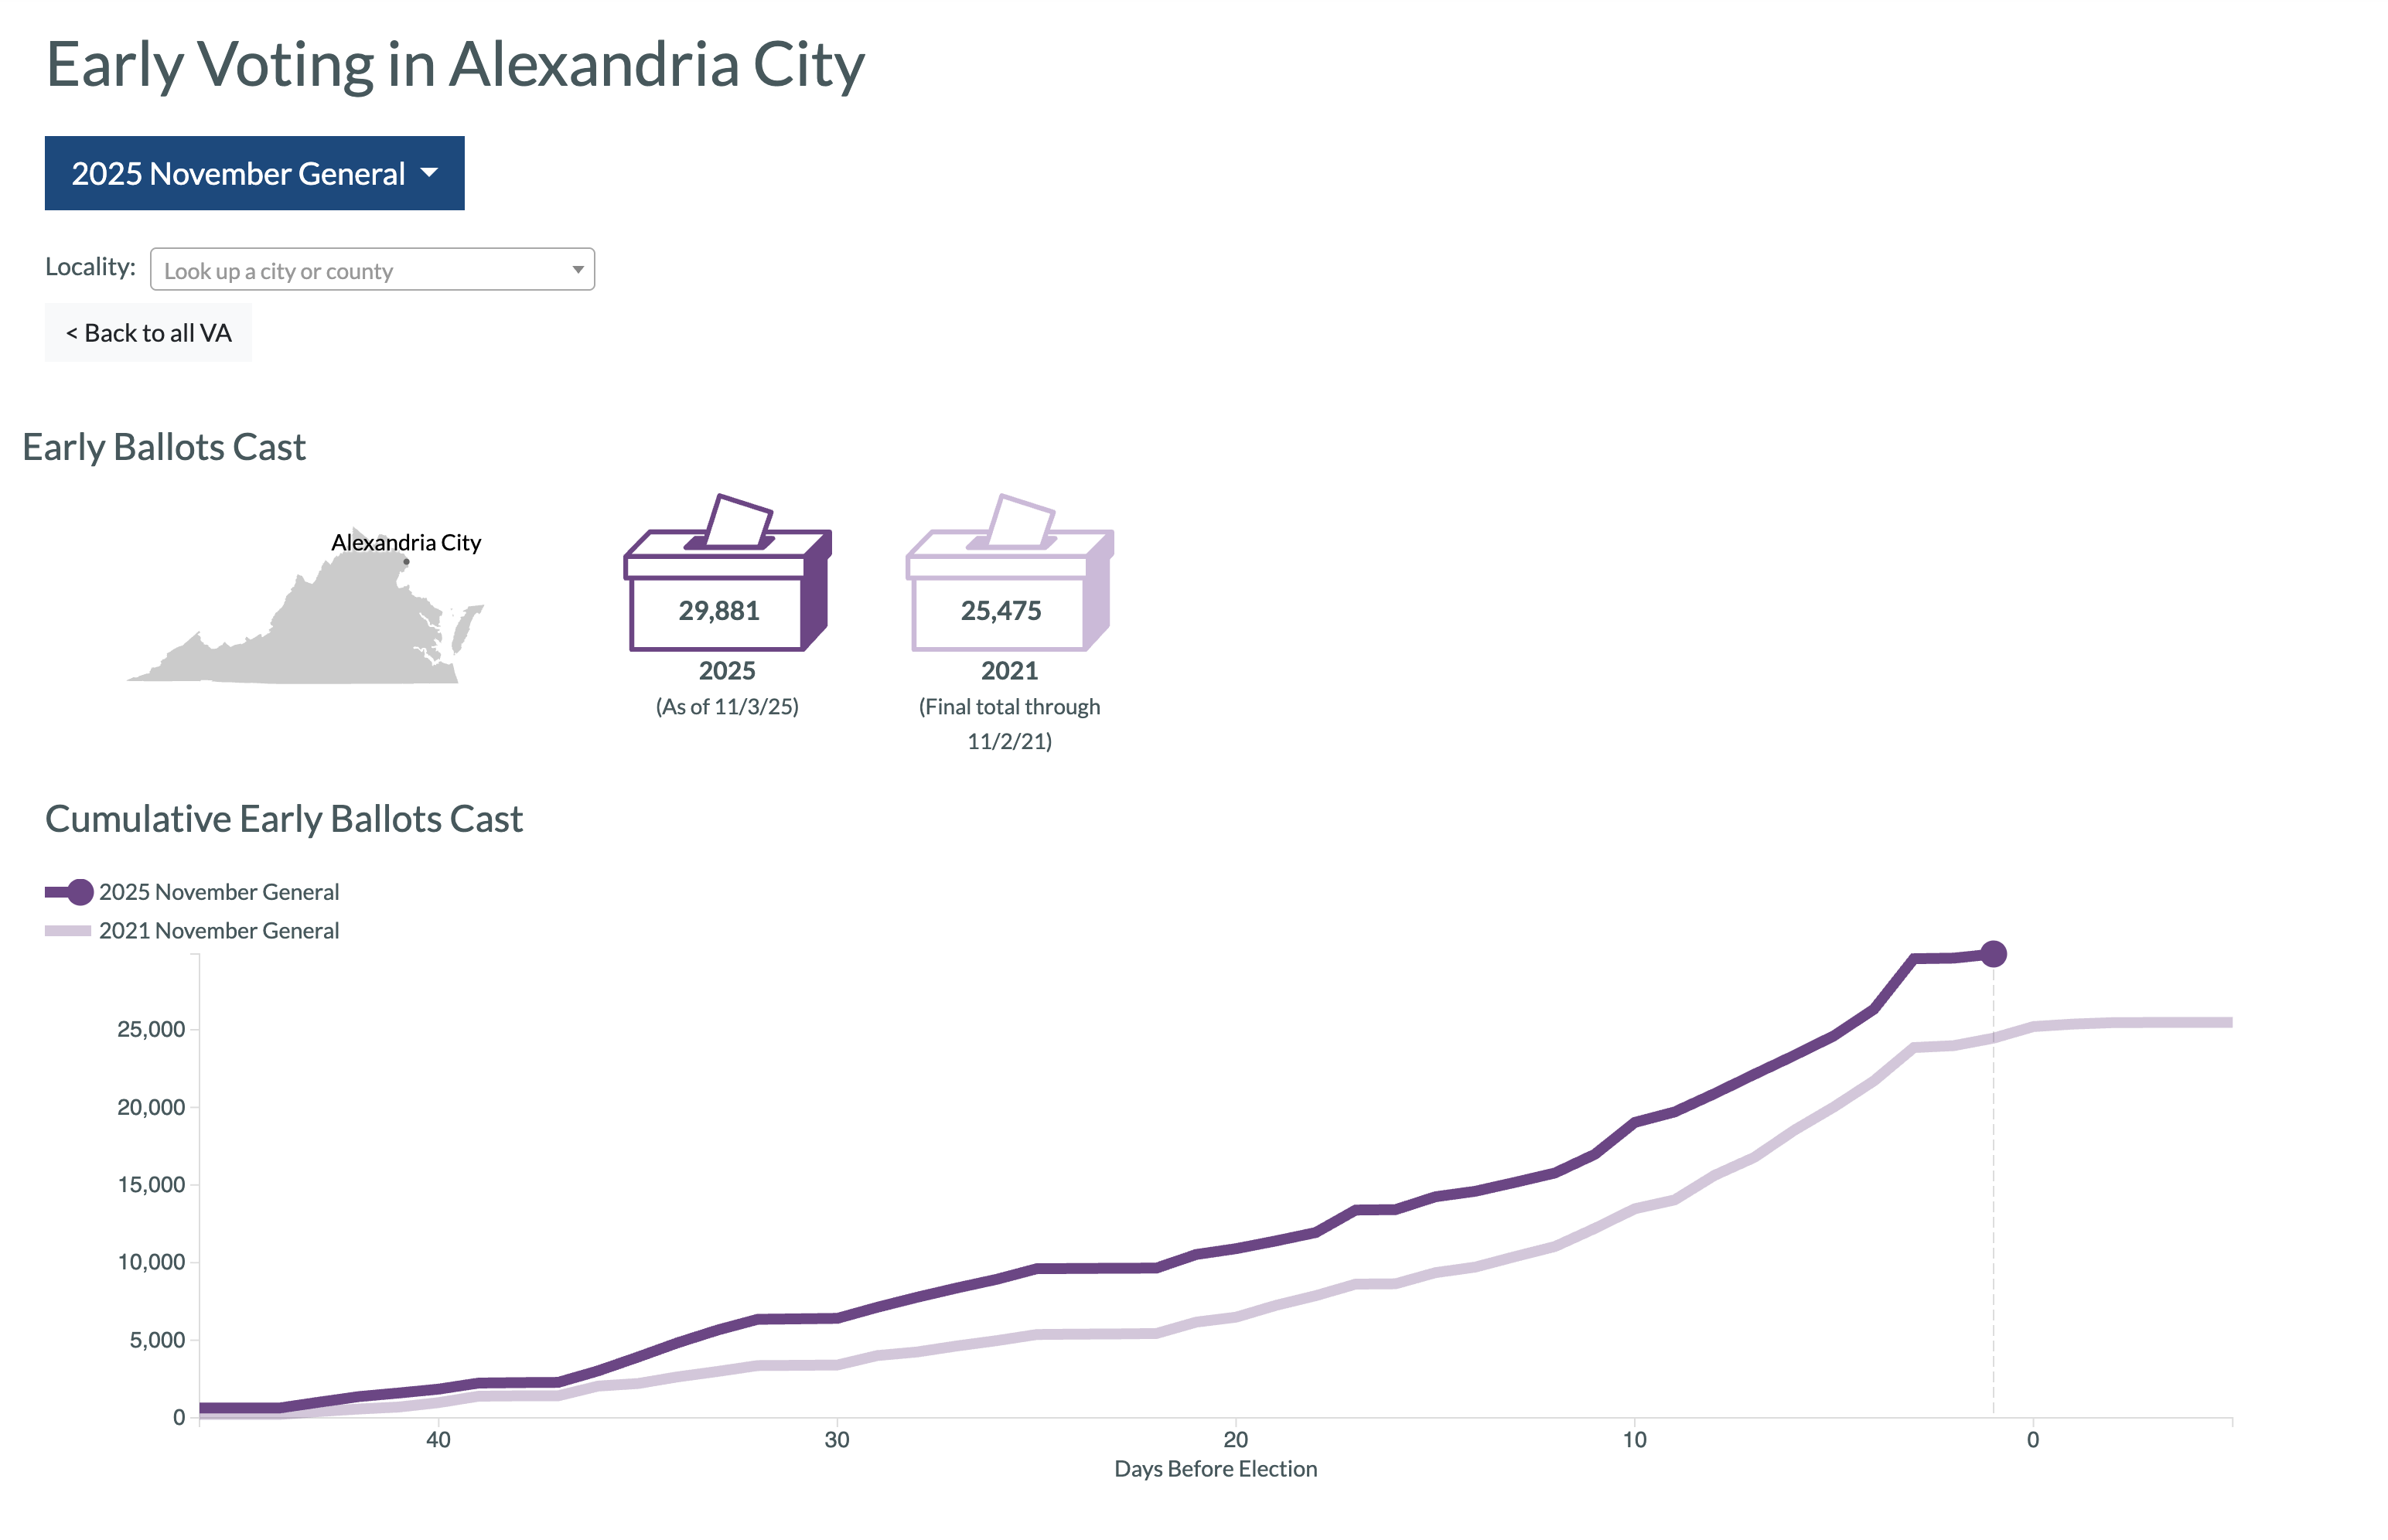Click the day 30 tick on x-axis

837,1439
